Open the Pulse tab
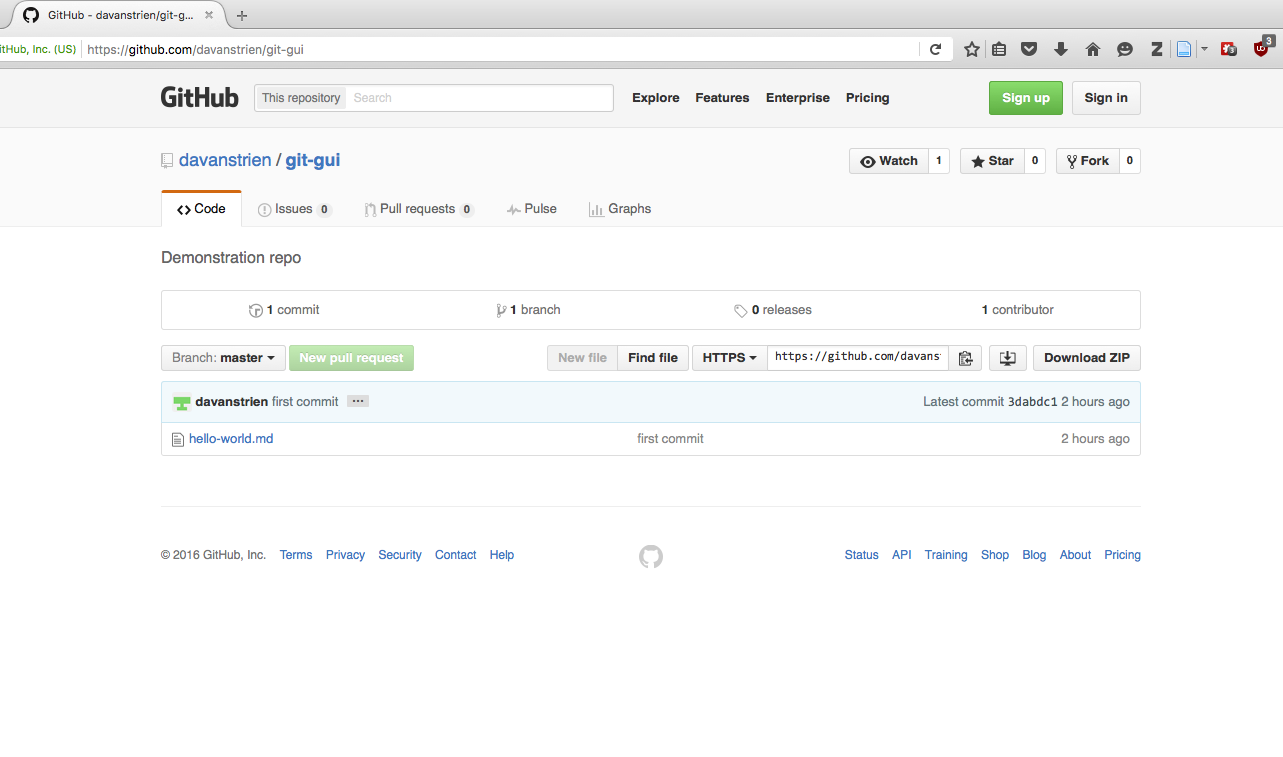The image size is (1283, 757). click(x=531, y=208)
